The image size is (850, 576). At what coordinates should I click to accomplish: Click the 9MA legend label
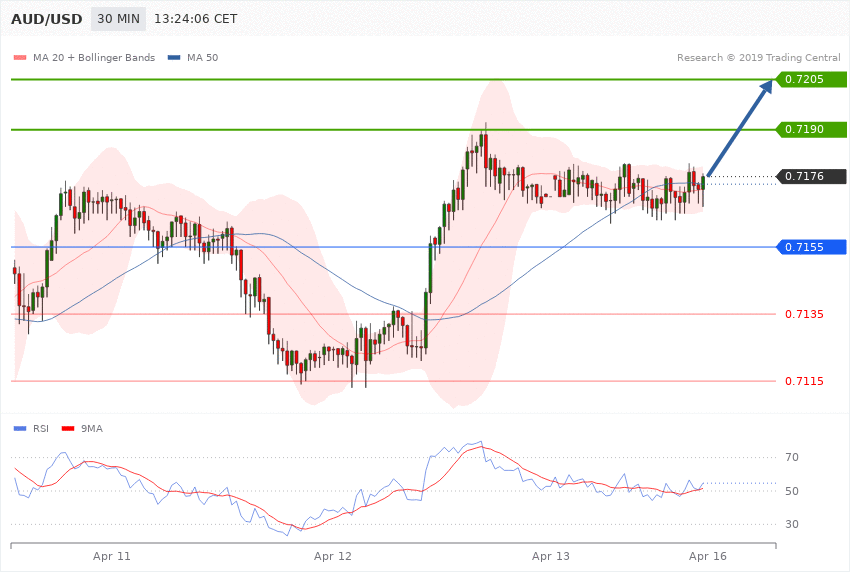click(x=92, y=429)
